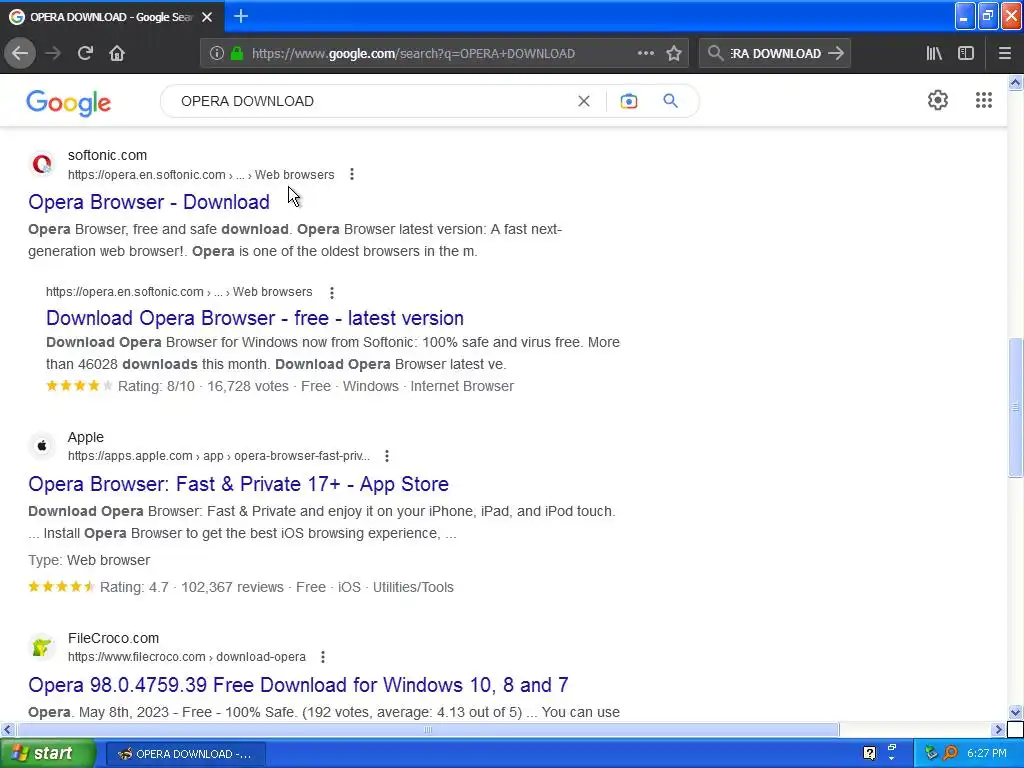Run Google search with magnifier button

pyautogui.click(x=670, y=101)
